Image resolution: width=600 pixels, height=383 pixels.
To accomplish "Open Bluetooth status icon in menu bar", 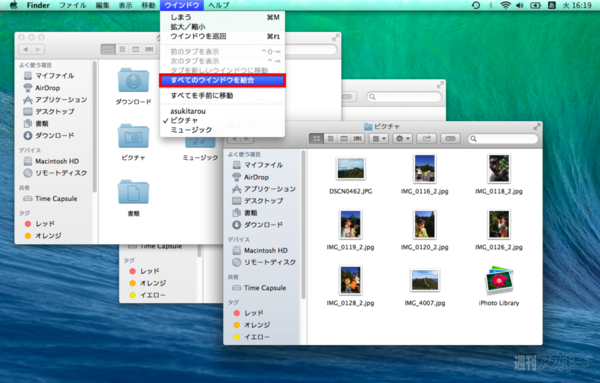I will pyautogui.click(x=491, y=5).
